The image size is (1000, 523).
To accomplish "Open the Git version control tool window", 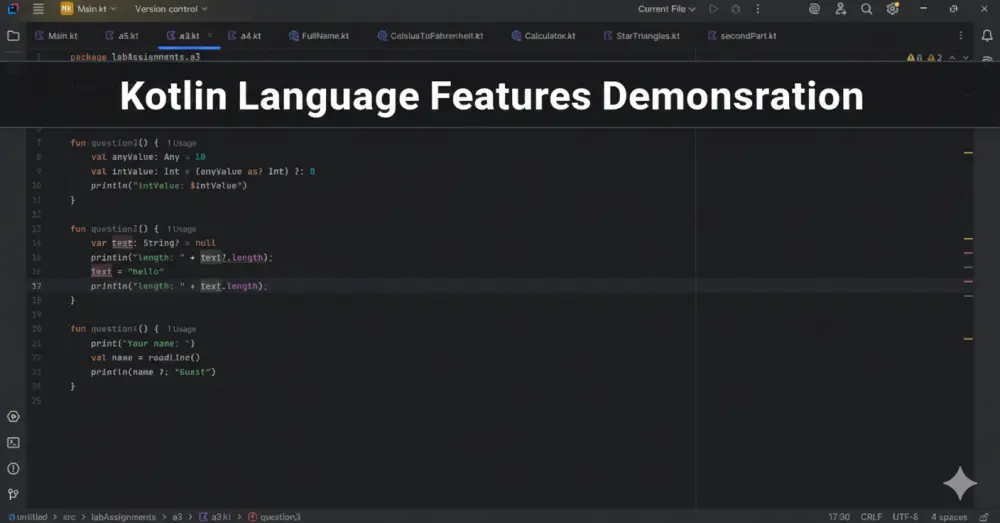I will 13,494.
